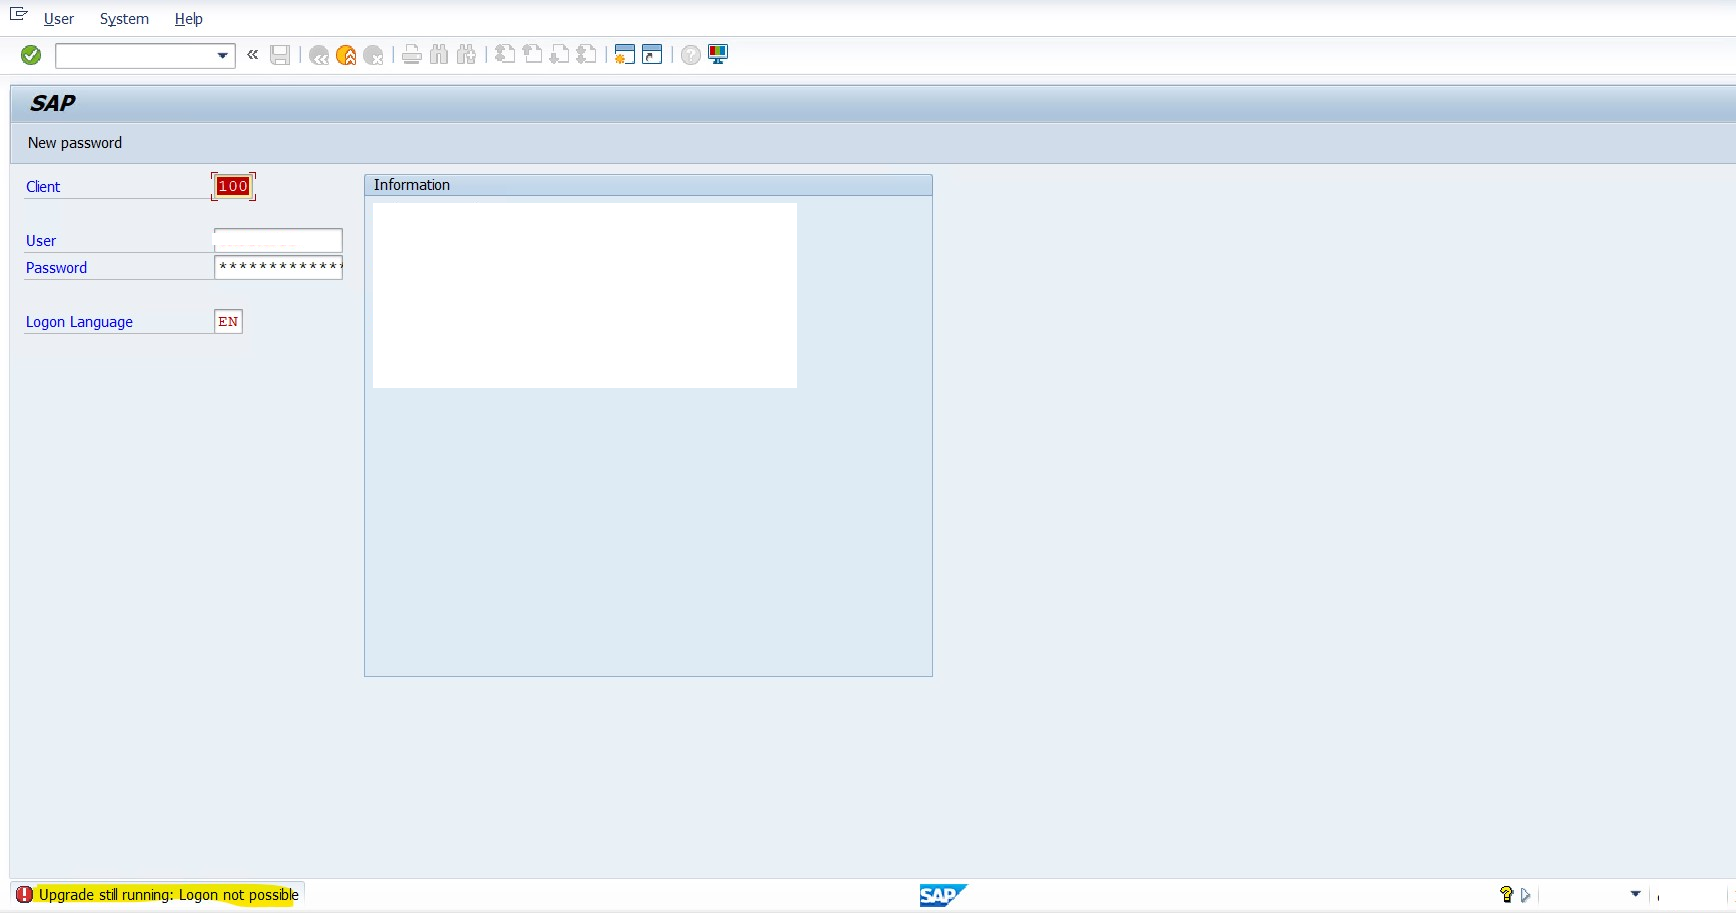Image resolution: width=1736 pixels, height=913 pixels.
Task: Click the Client field label
Action: (43, 187)
